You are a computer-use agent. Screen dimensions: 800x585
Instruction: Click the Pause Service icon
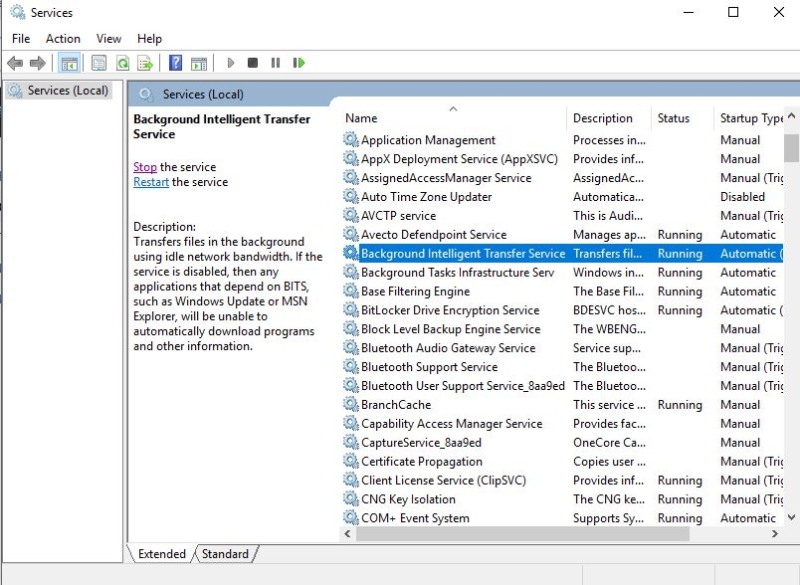275,63
